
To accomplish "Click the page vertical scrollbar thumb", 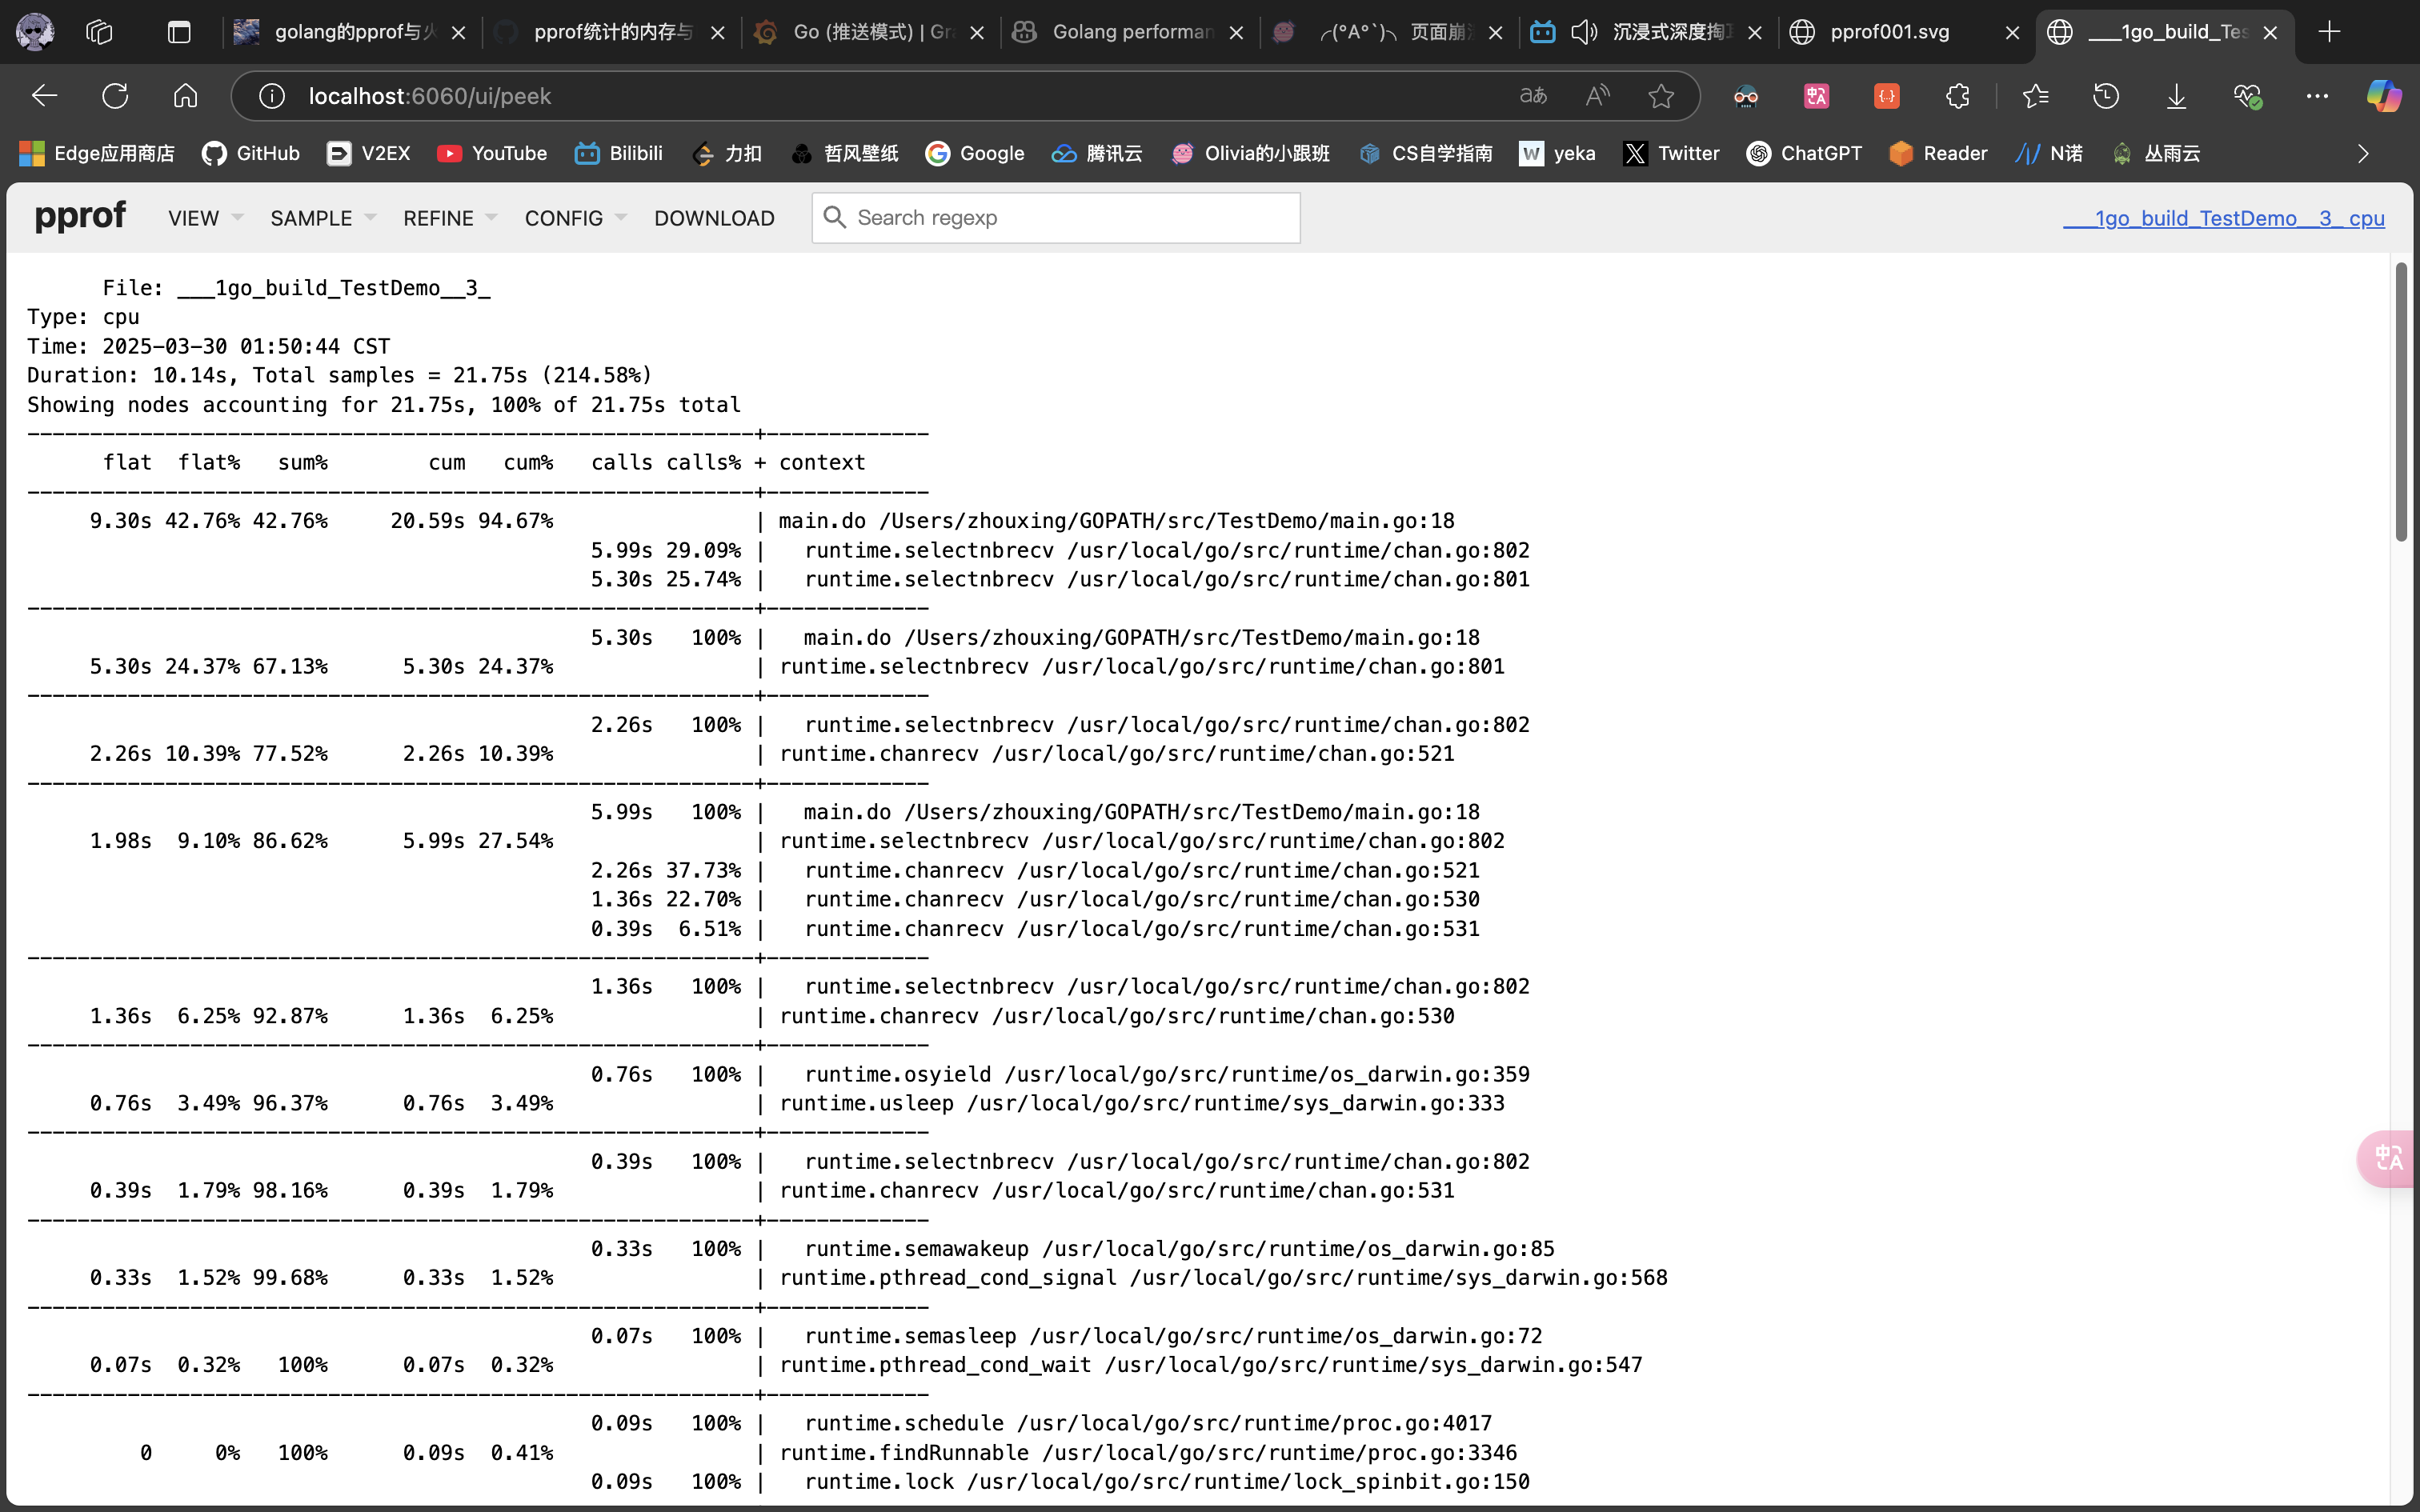I will pos(2401,400).
